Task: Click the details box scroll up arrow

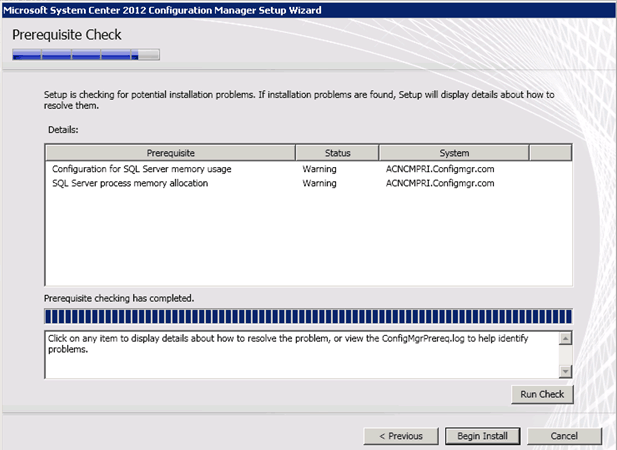Action: coord(565,338)
